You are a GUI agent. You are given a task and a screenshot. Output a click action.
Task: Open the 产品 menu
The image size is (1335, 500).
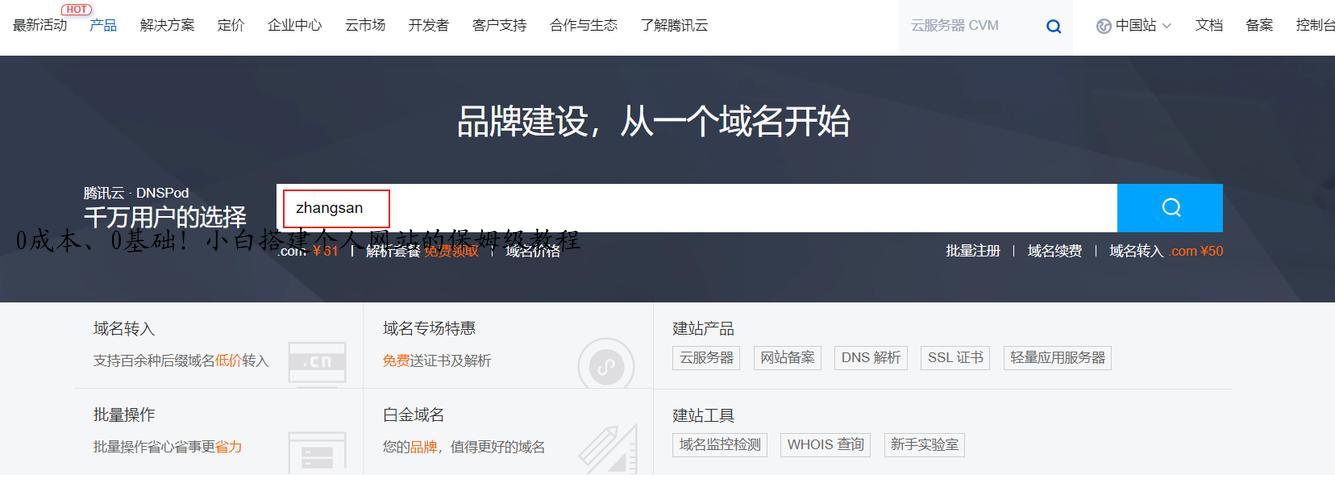point(103,25)
